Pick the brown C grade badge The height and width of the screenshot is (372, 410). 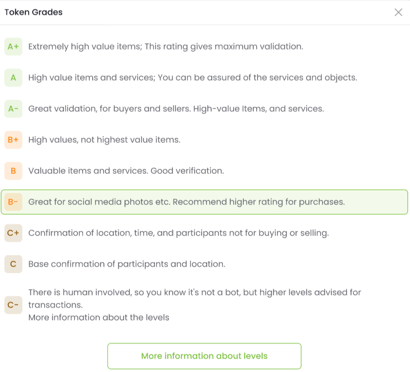[x=13, y=264]
